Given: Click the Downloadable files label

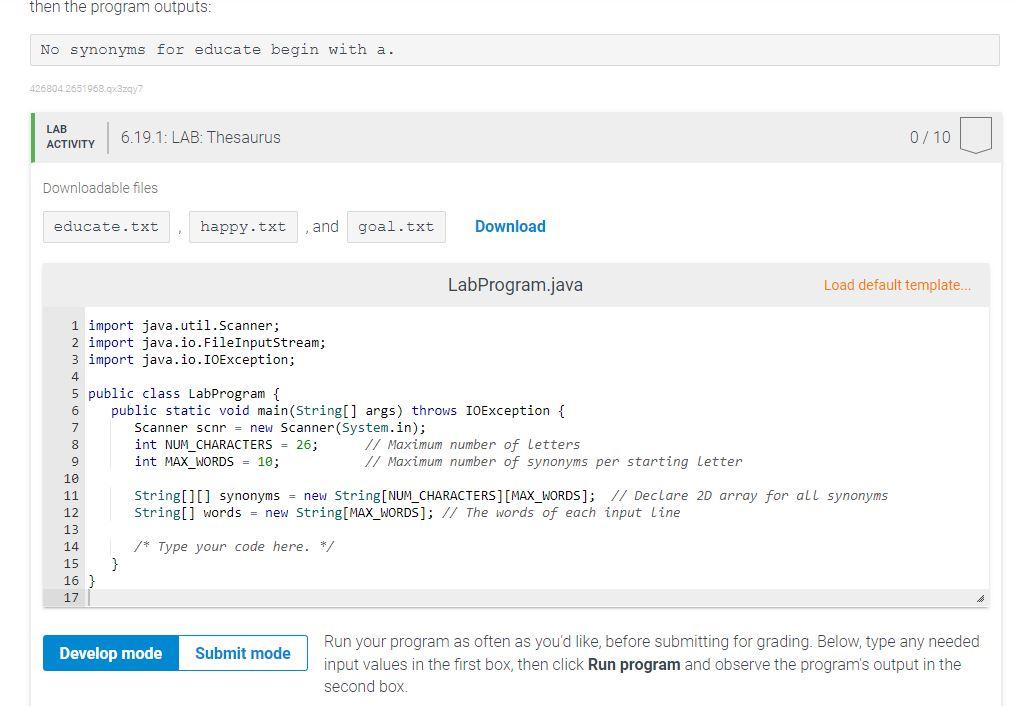Looking at the screenshot, I should 100,188.
